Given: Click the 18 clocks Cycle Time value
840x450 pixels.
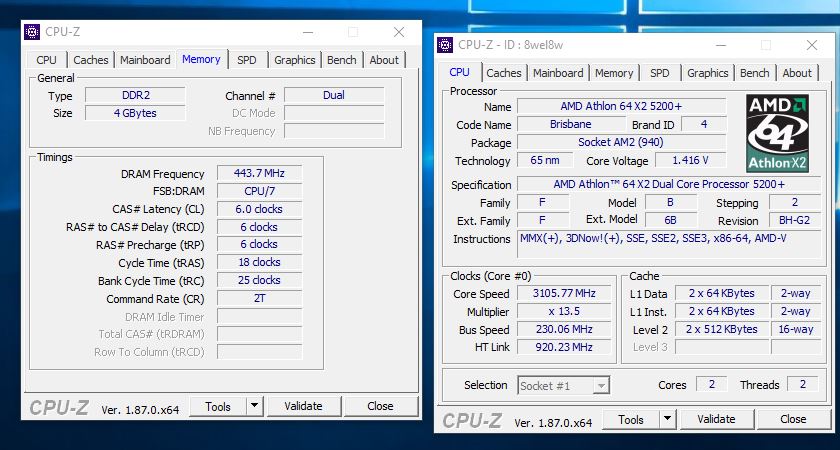Looking at the screenshot, I should click(259, 262).
